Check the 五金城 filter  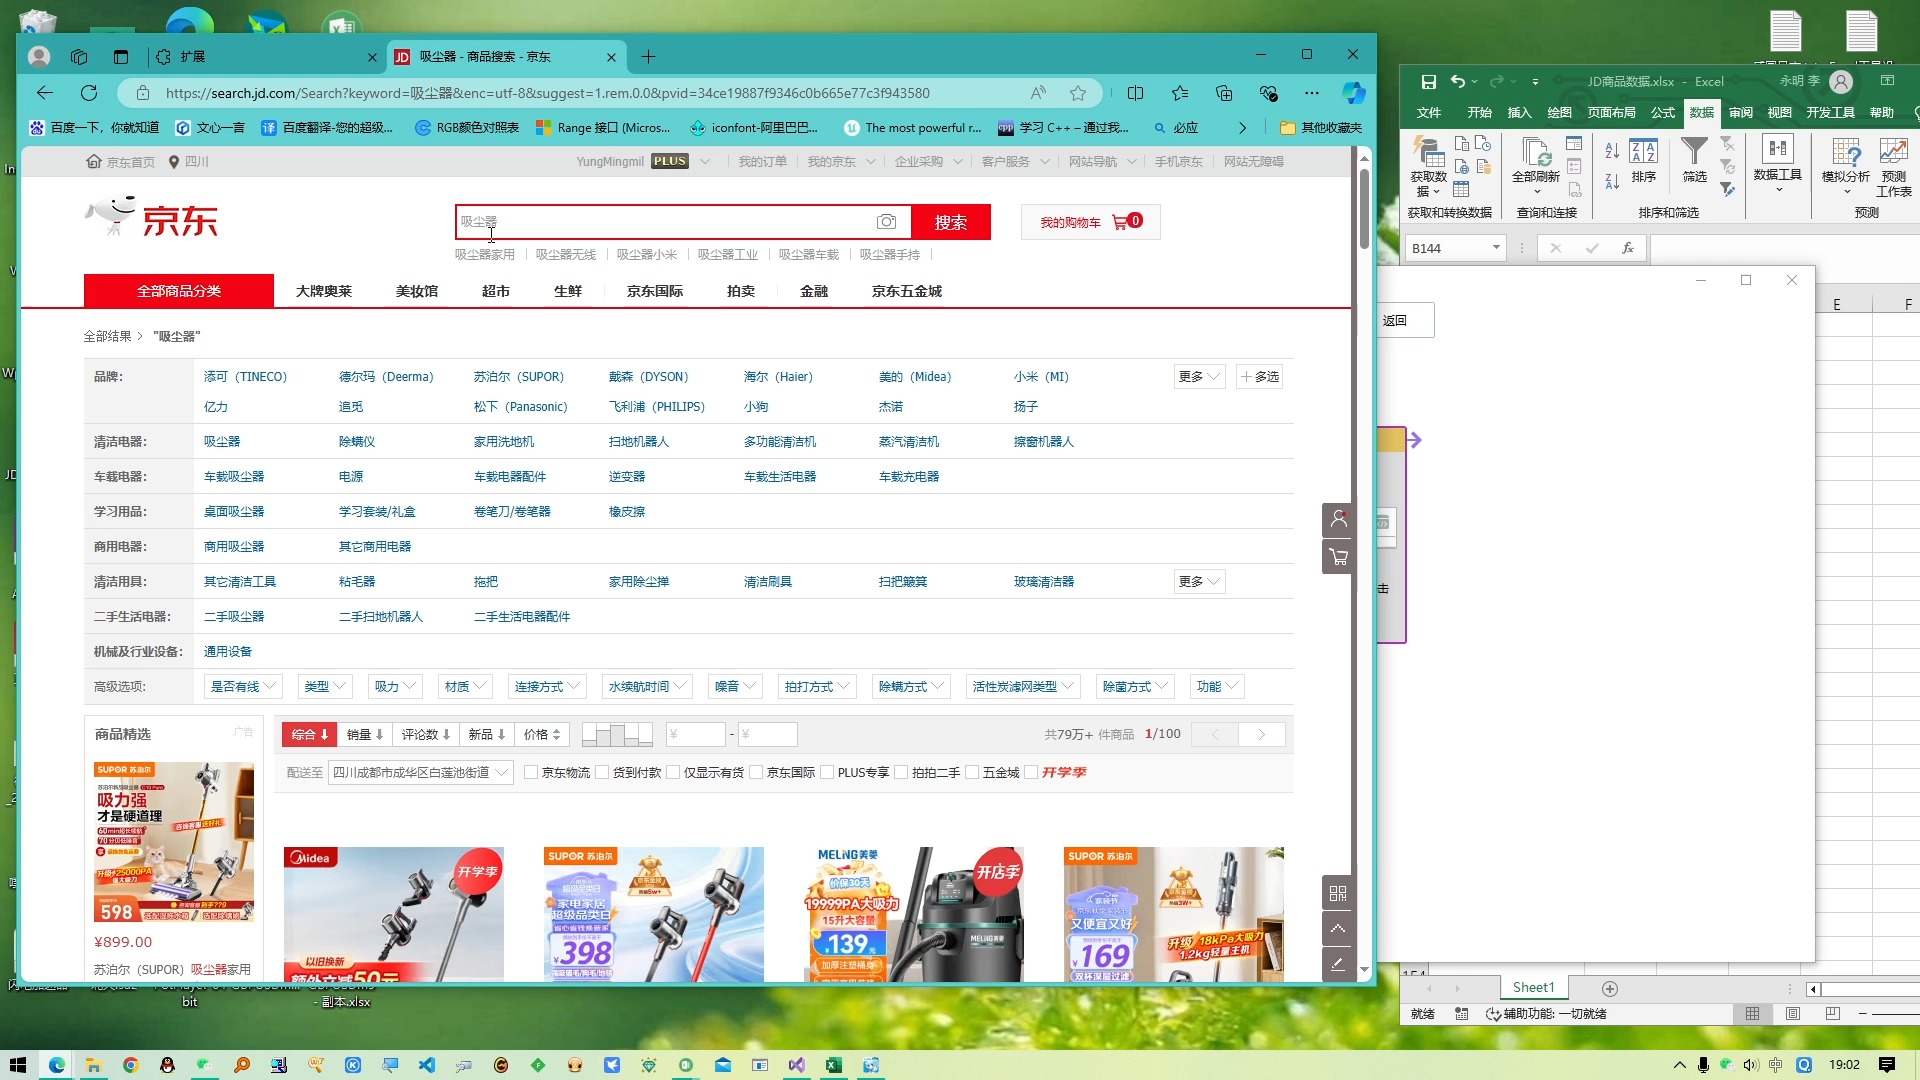coord(972,773)
